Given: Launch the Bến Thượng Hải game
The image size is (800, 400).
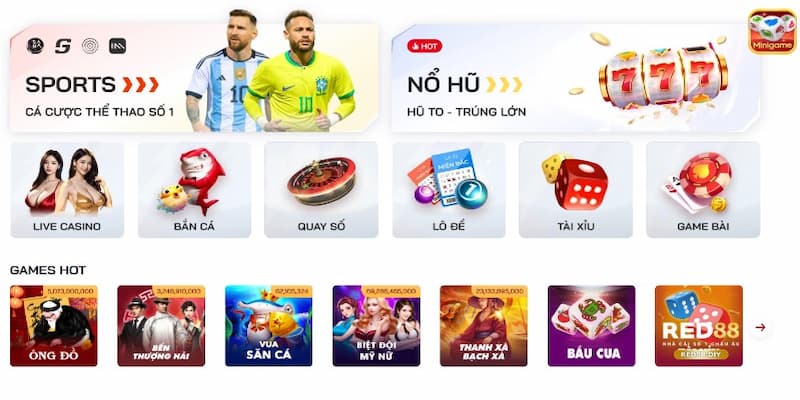Looking at the screenshot, I should click(161, 326).
